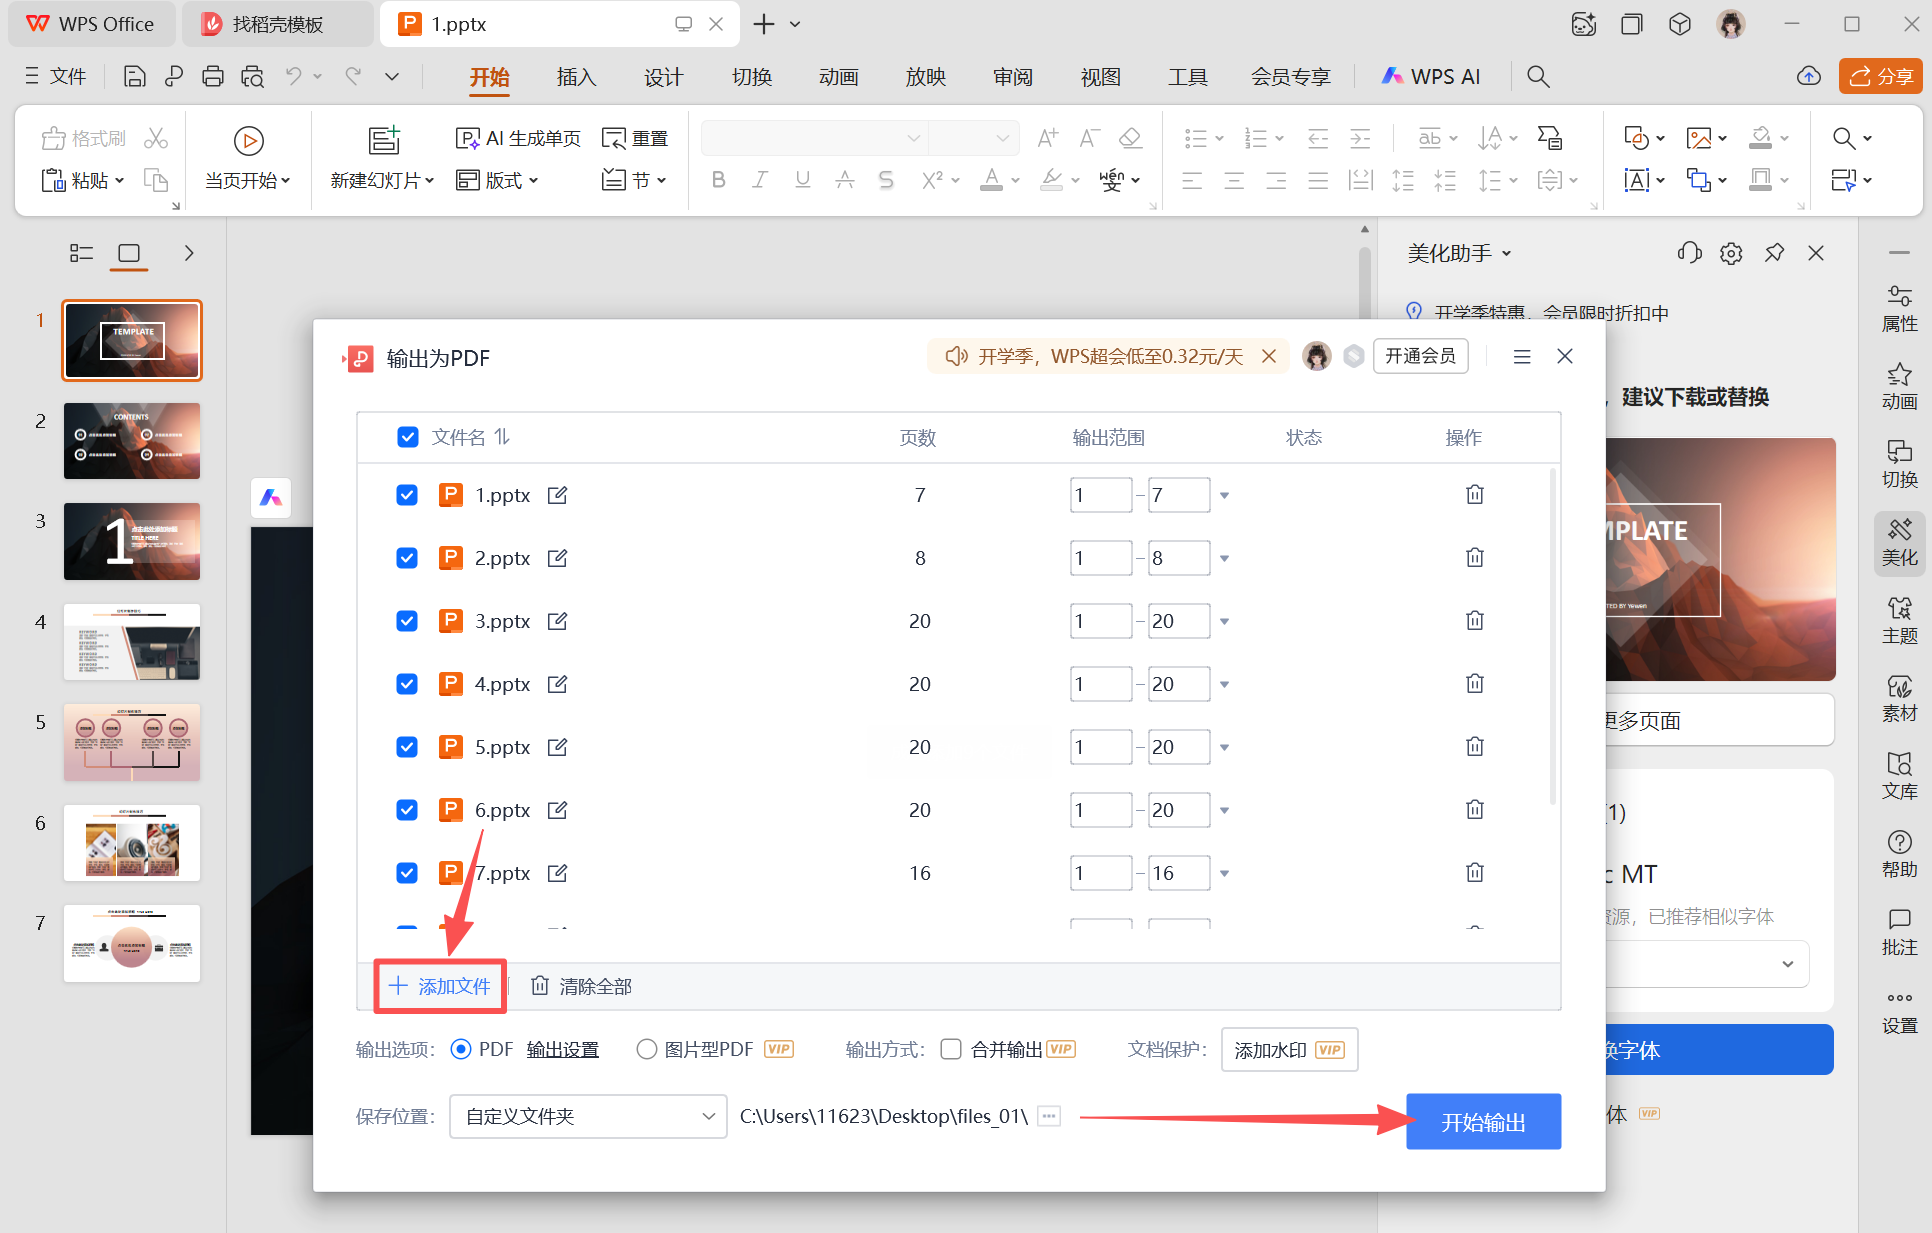Click the AI生成单页 icon
This screenshot has width=1932, height=1233.
(x=467, y=138)
